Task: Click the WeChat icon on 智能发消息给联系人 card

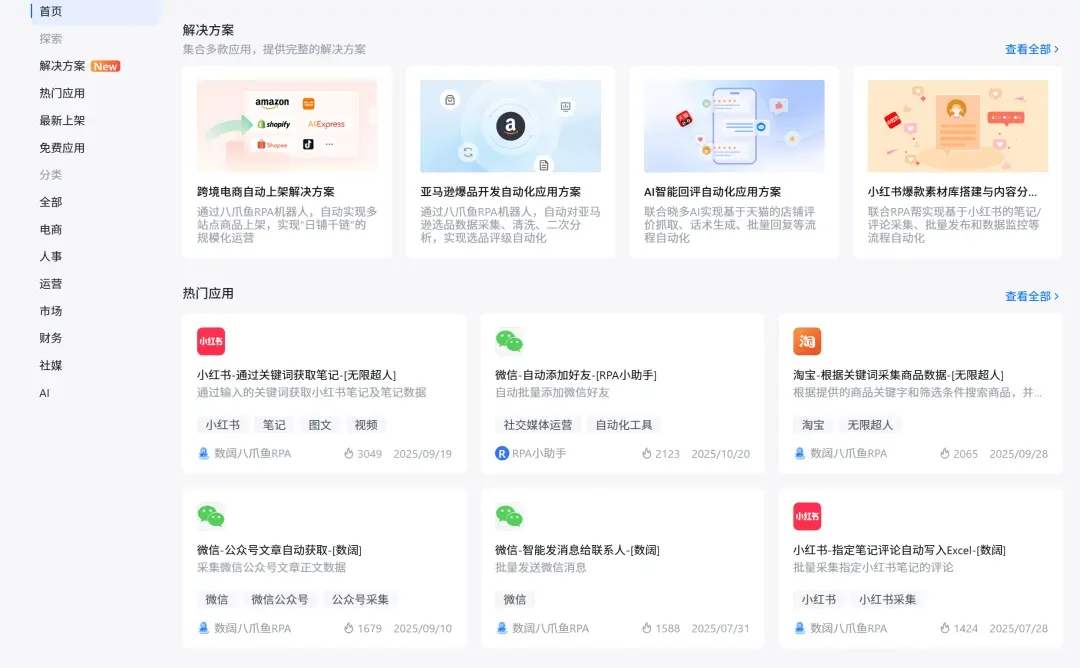Action: [x=509, y=516]
